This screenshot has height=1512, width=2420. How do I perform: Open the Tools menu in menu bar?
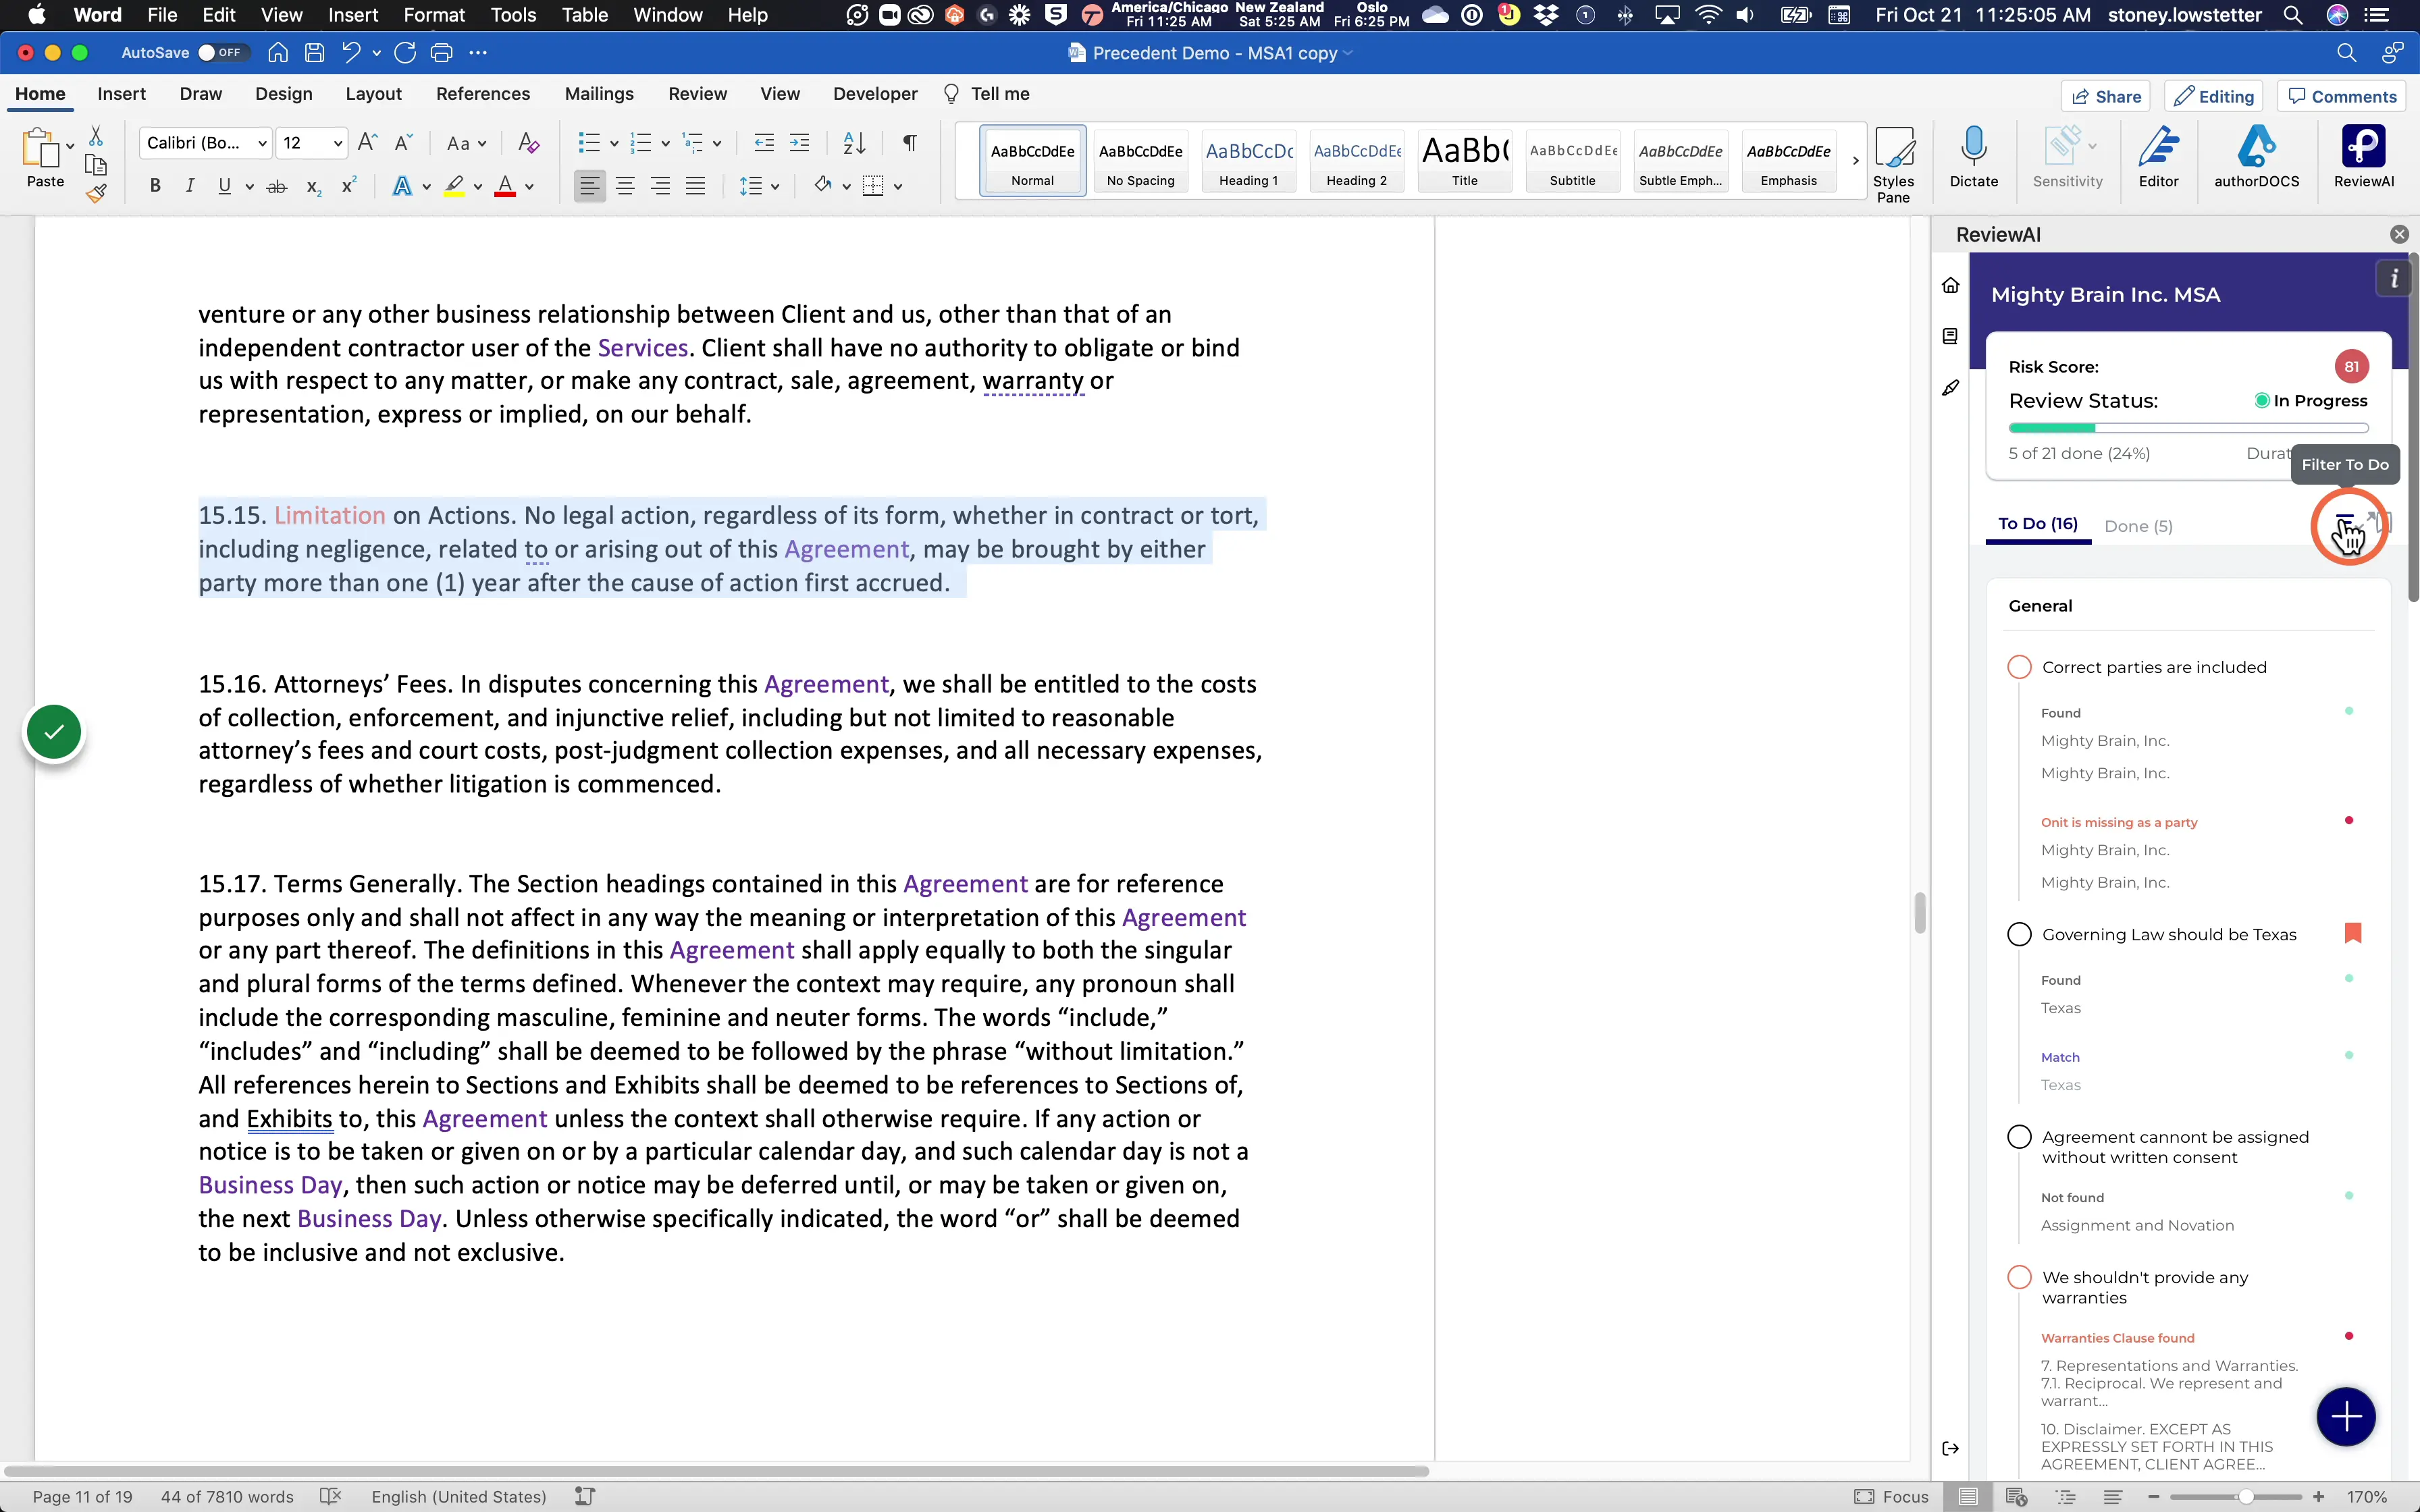point(513,15)
